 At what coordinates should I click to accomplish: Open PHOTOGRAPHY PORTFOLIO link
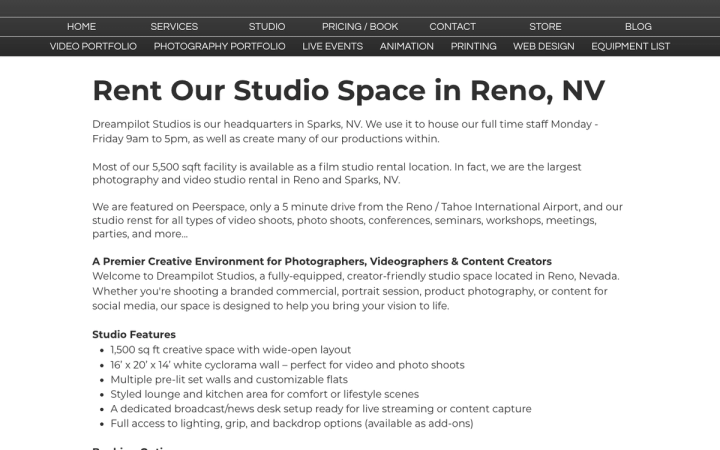(219, 46)
